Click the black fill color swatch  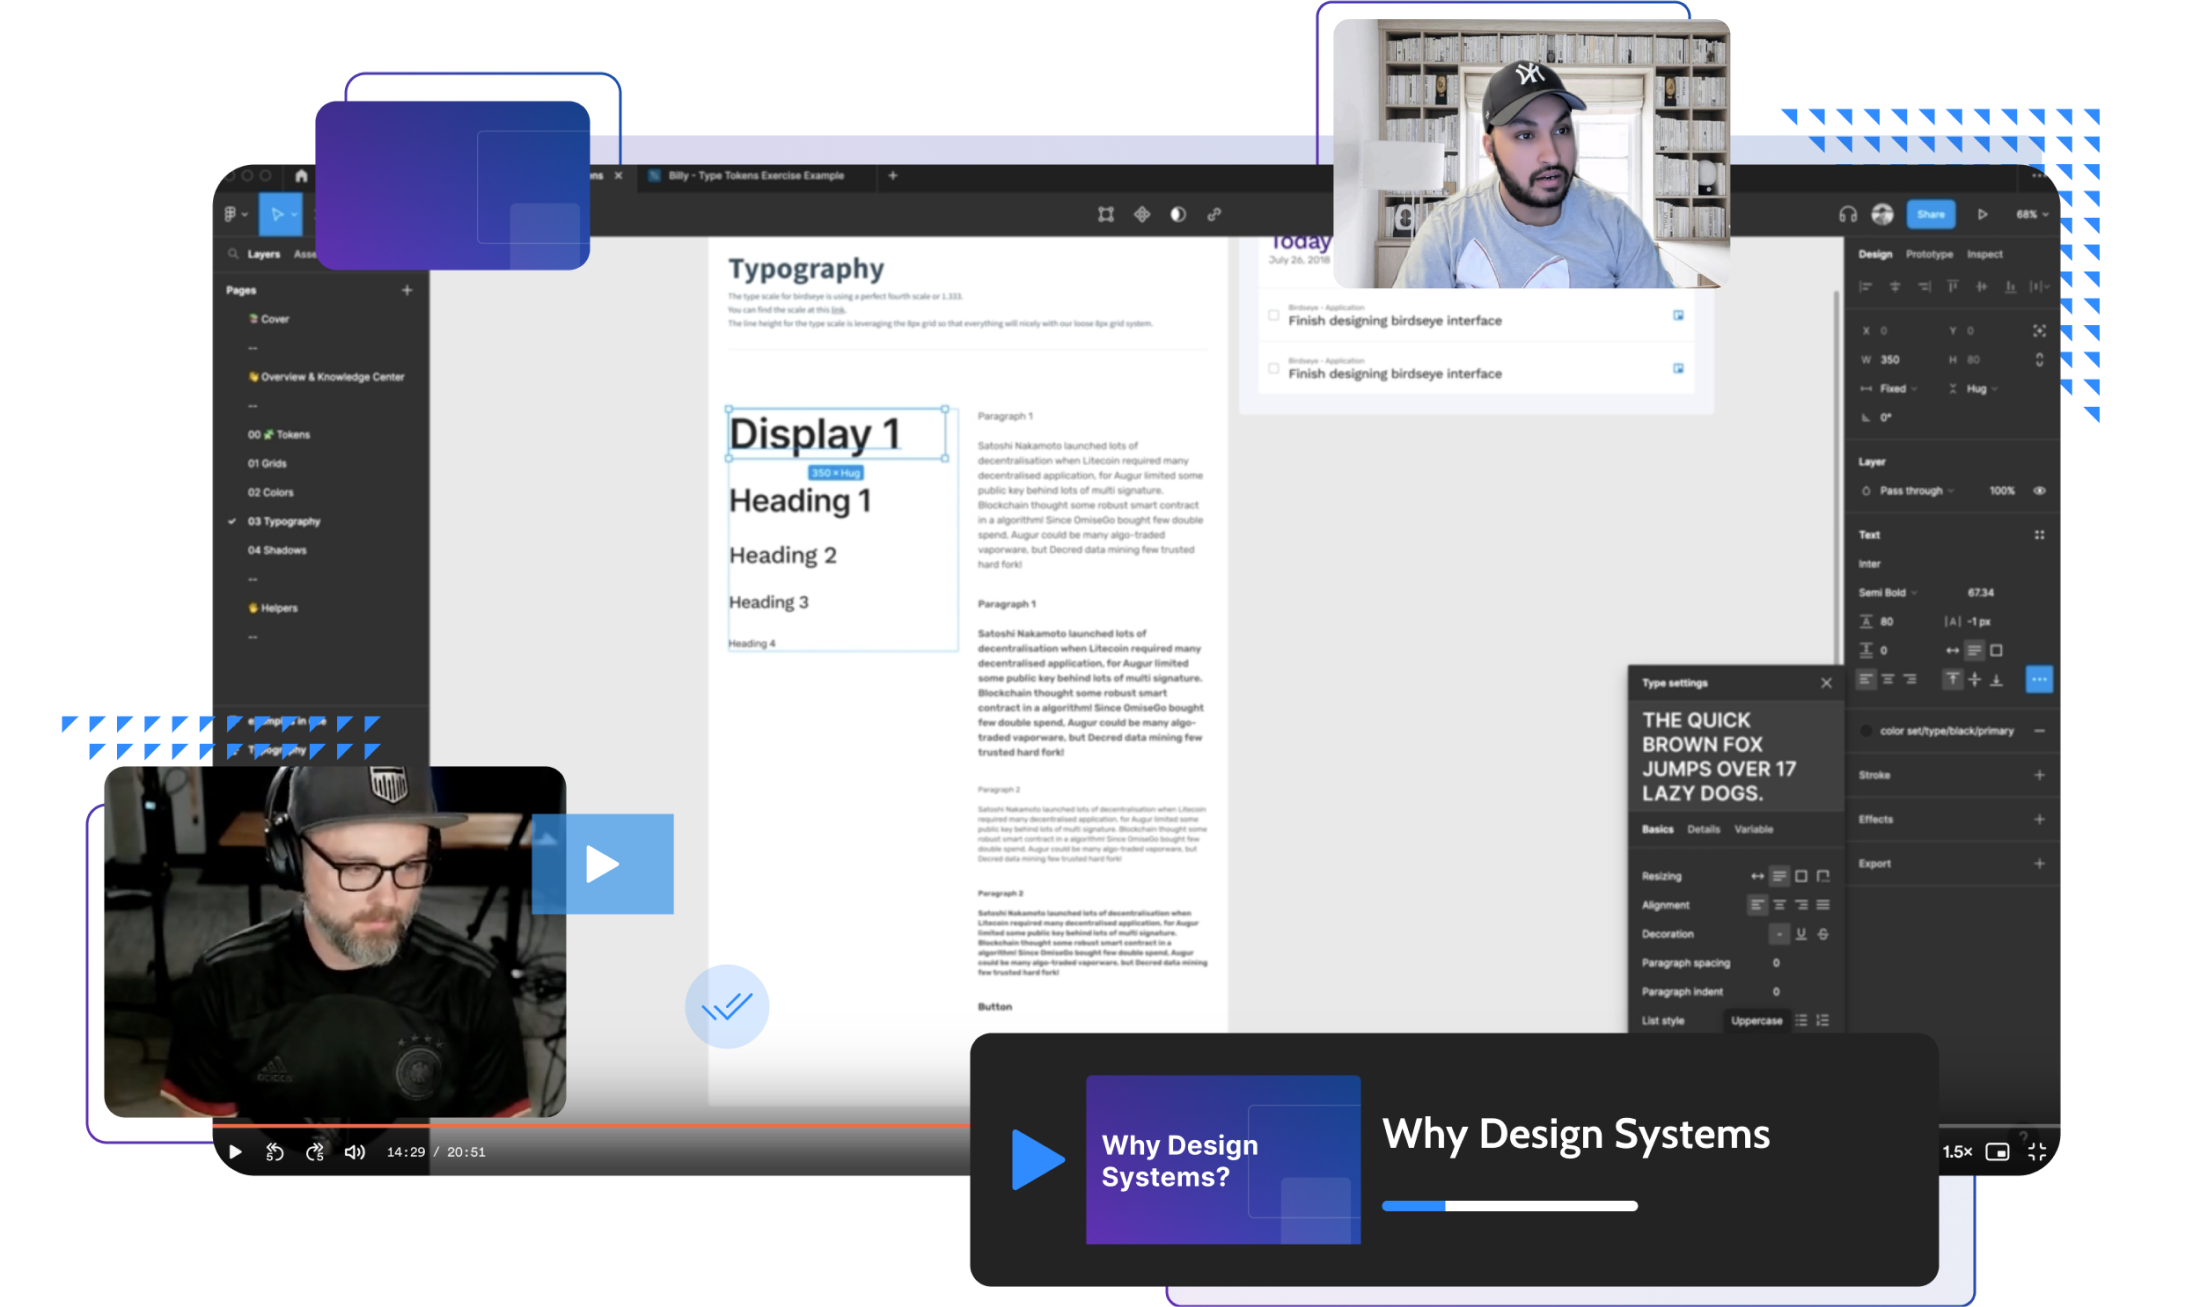(x=1866, y=731)
